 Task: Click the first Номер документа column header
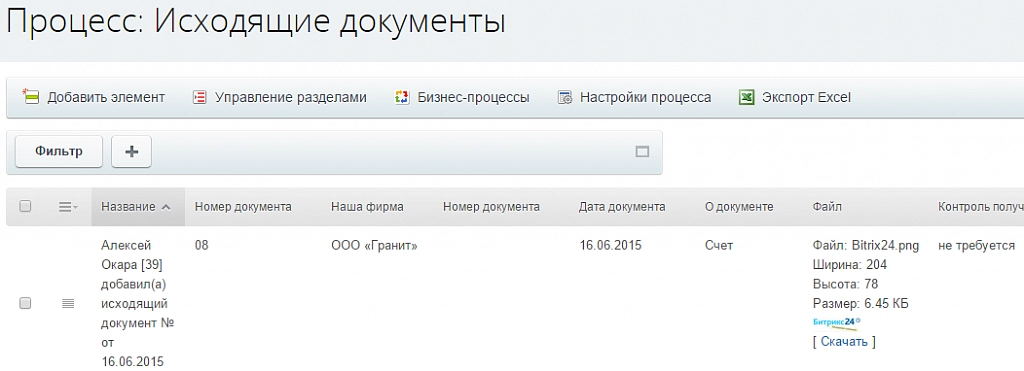pyautogui.click(x=243, y=206)
